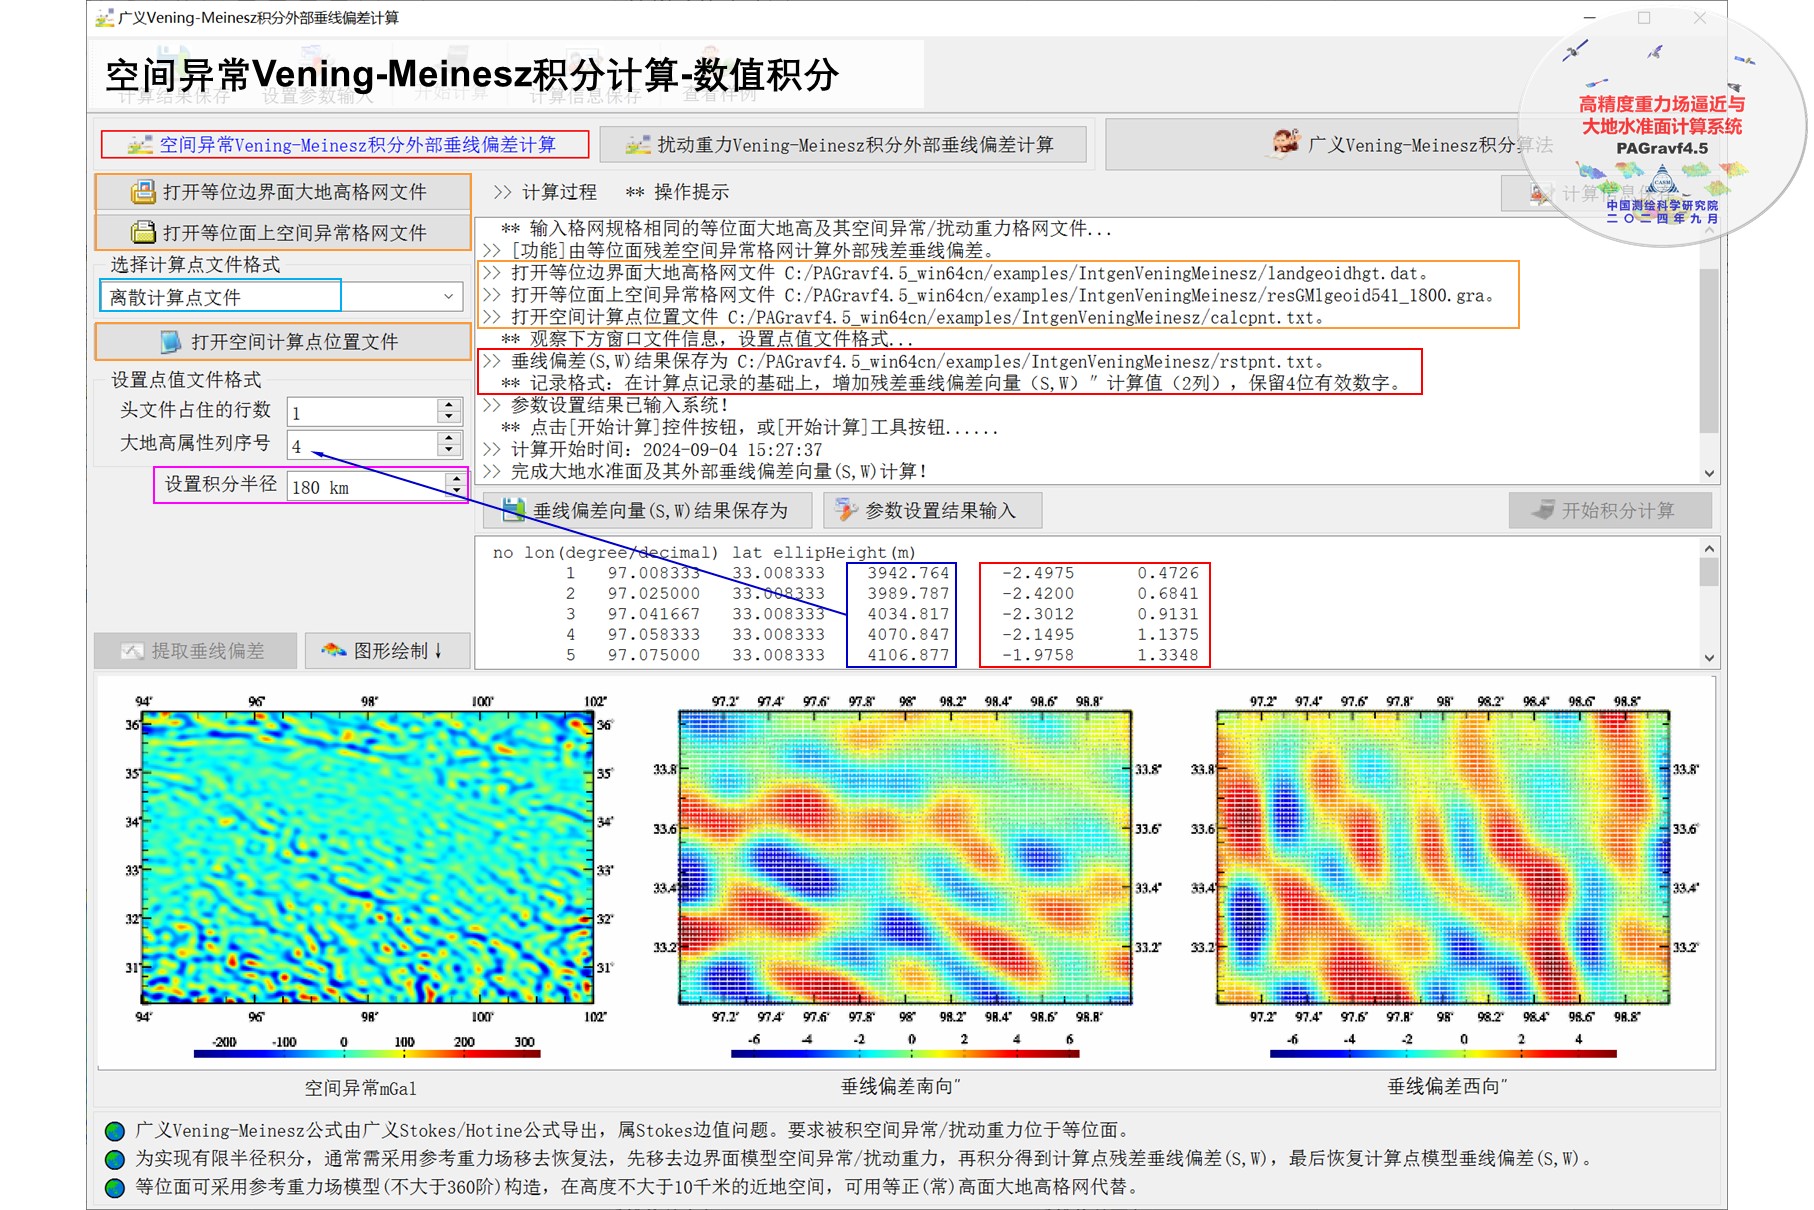Click the 空间异常mGal map plot
Viewport: 1814px width, 1210px height.
368,857
